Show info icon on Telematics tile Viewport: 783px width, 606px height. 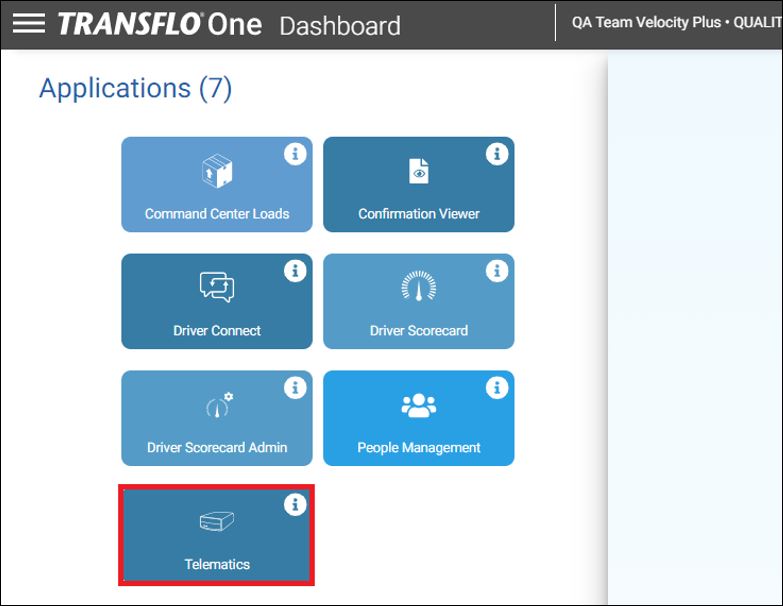295,504
